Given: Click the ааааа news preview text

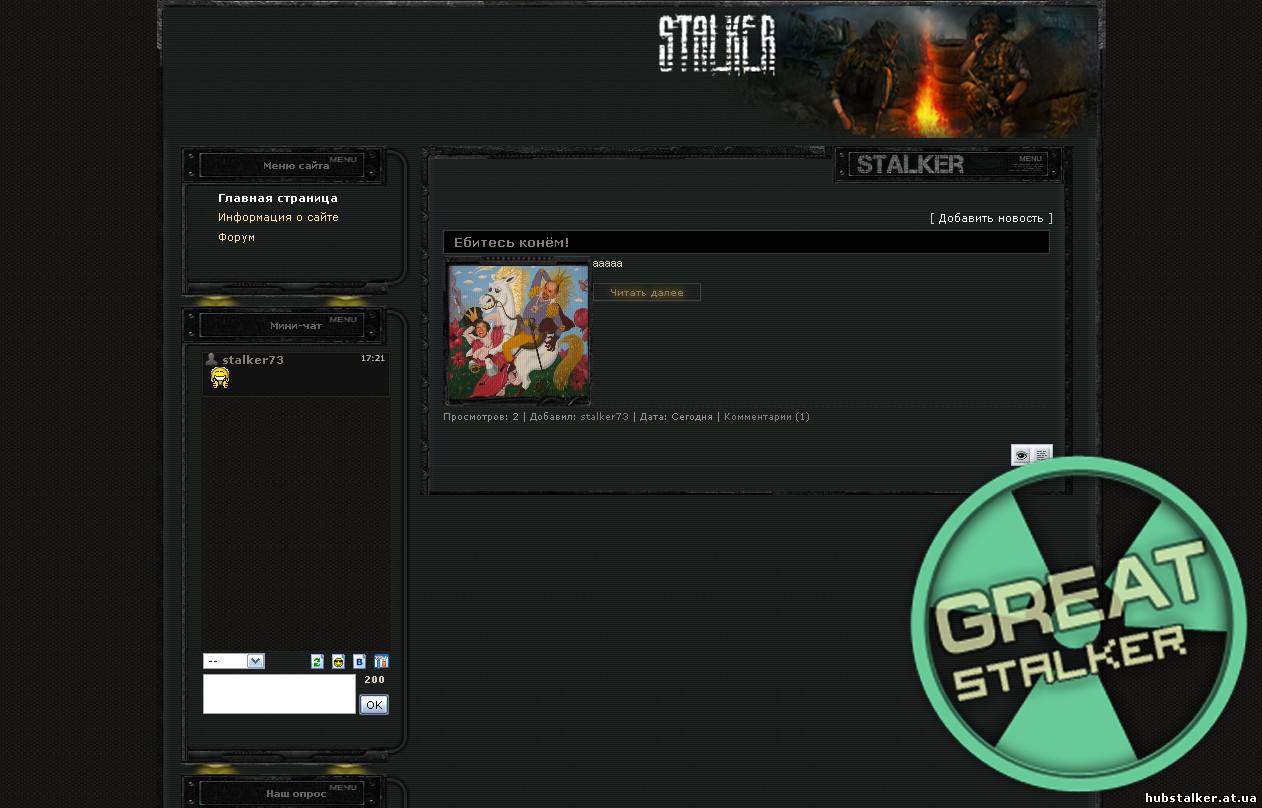Looking at the screenshot, I should (x=607, y=264).
